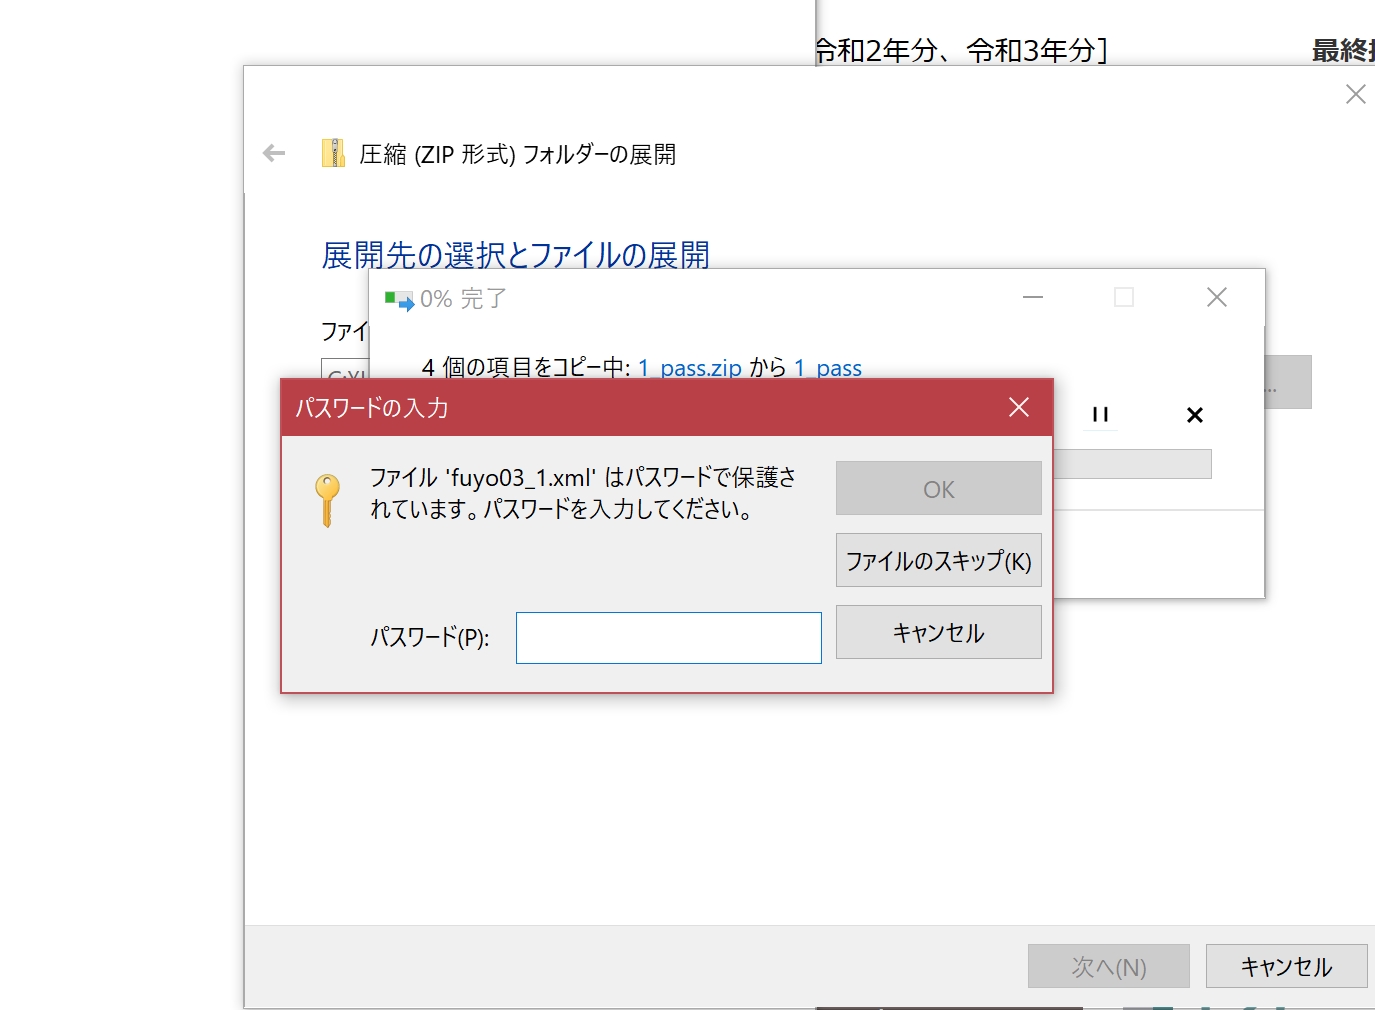Click キャンセル in the password dialog

tap(938, 633)
